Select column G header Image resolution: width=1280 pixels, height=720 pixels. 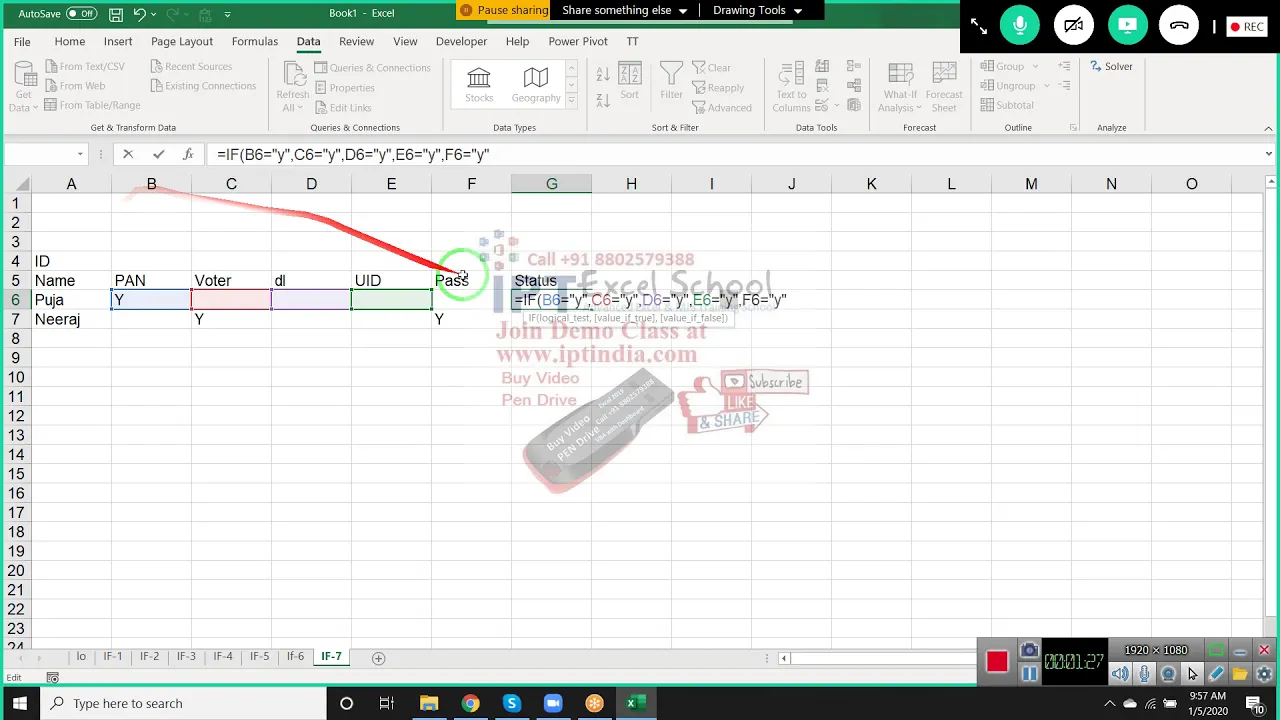point(551,184)
